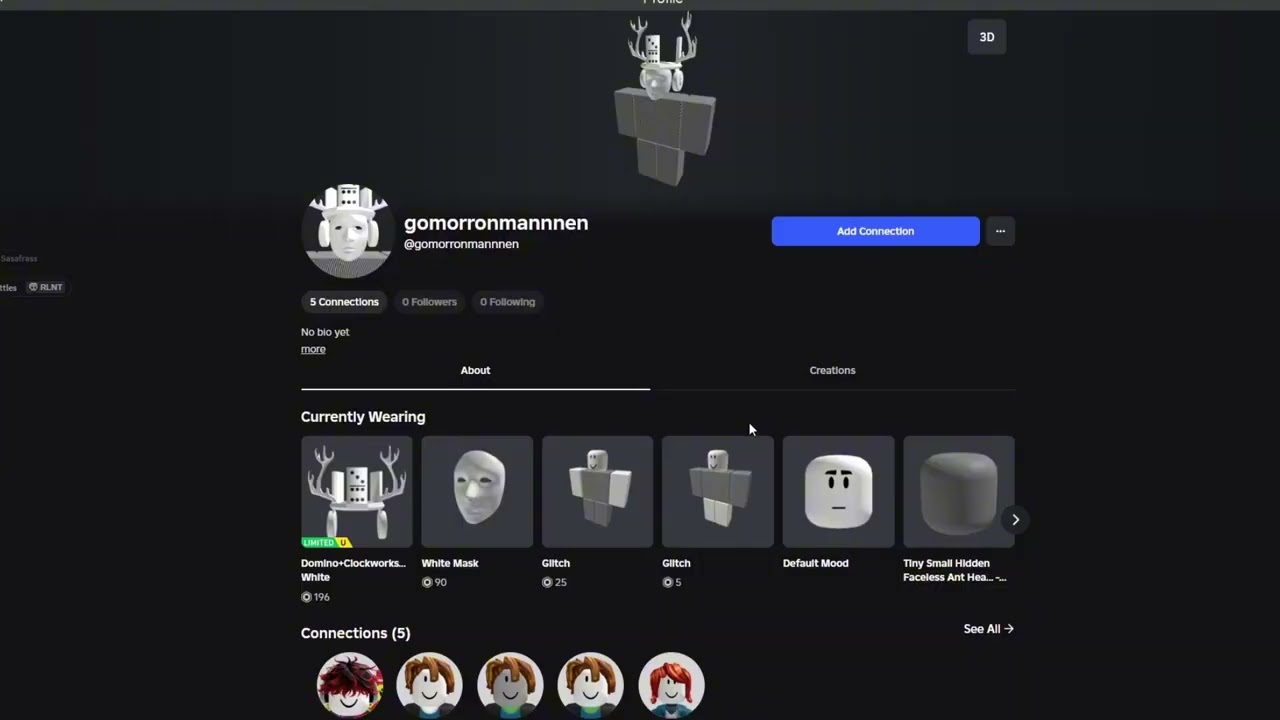The height and width of the screenshot is (720, 1280).
Task: Open the red-haired first connection avatar
Action: [350, 685]
